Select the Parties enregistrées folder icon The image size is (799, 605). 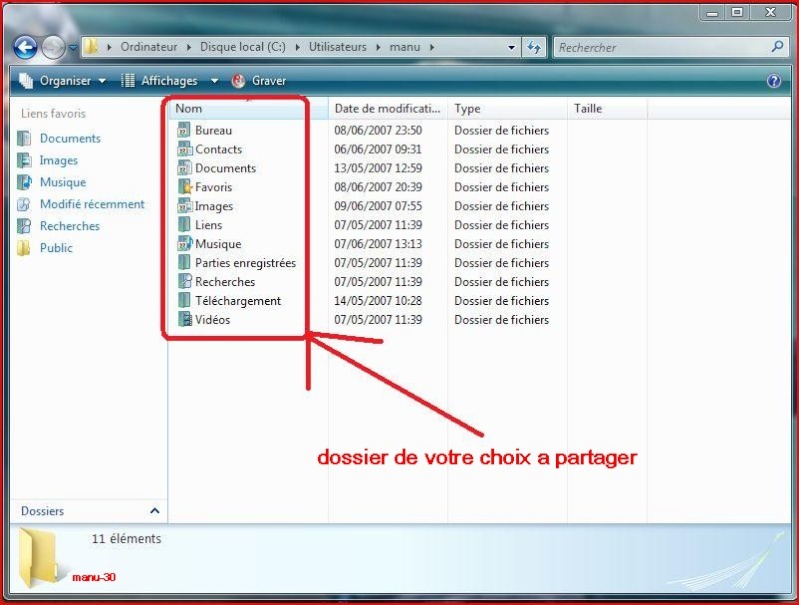[184, 262]
